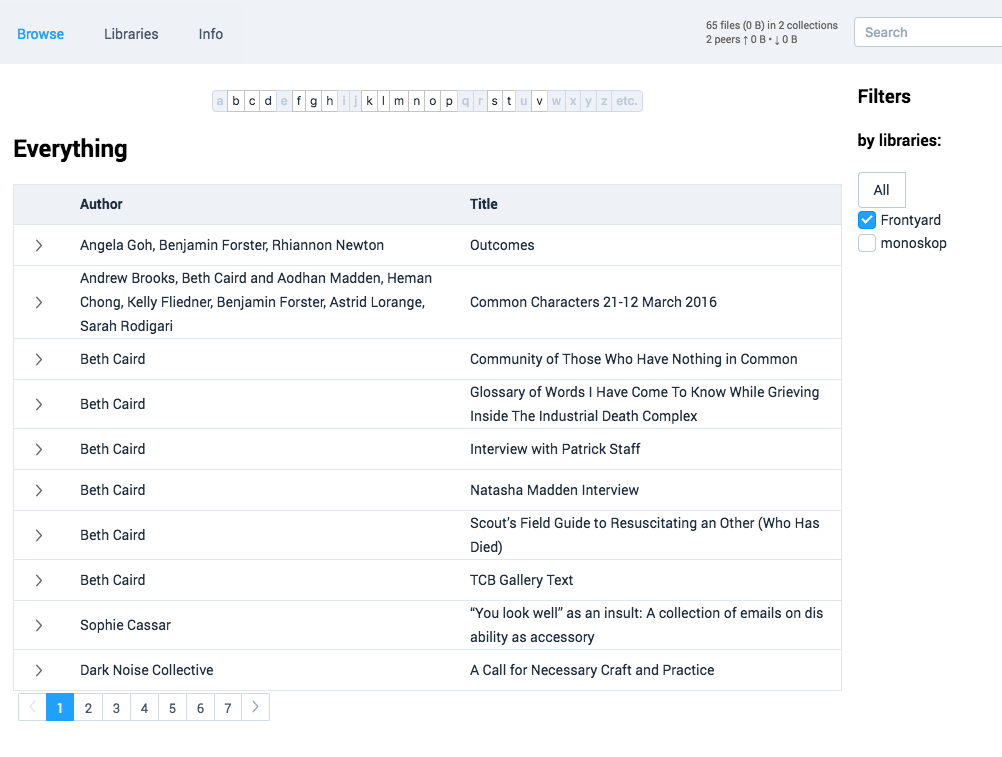The width and height of the screenshot is (1002, 757).
Task: Open '"You look well" as an insult' title
Action: [646, 625]
